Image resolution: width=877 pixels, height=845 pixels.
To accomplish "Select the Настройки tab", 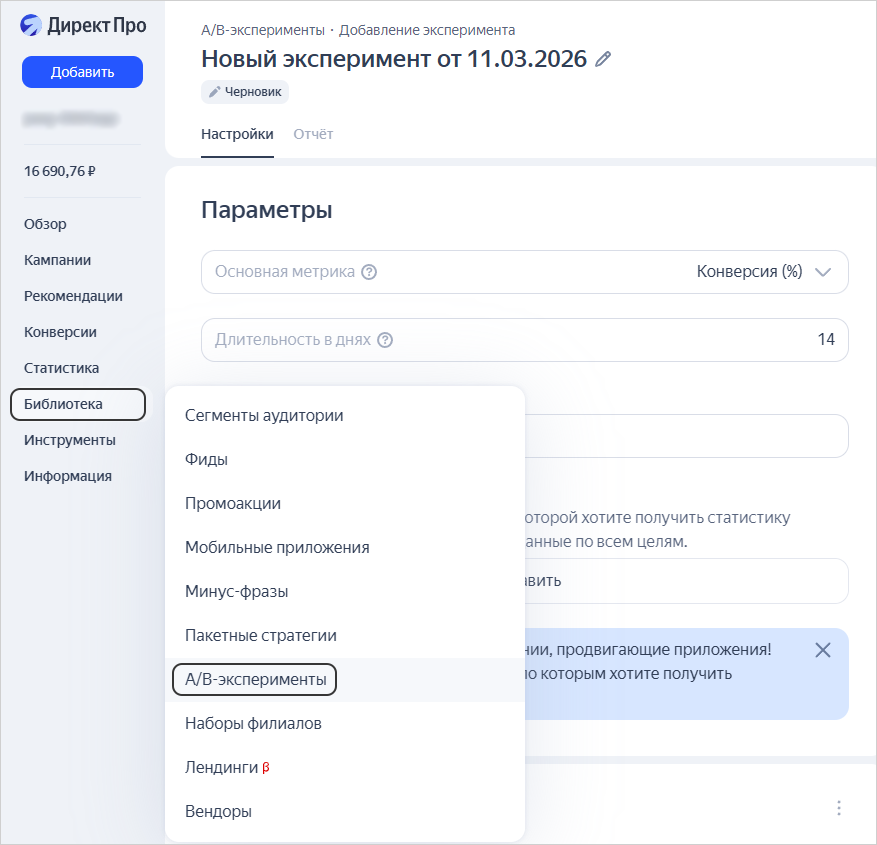I will 237,133.
